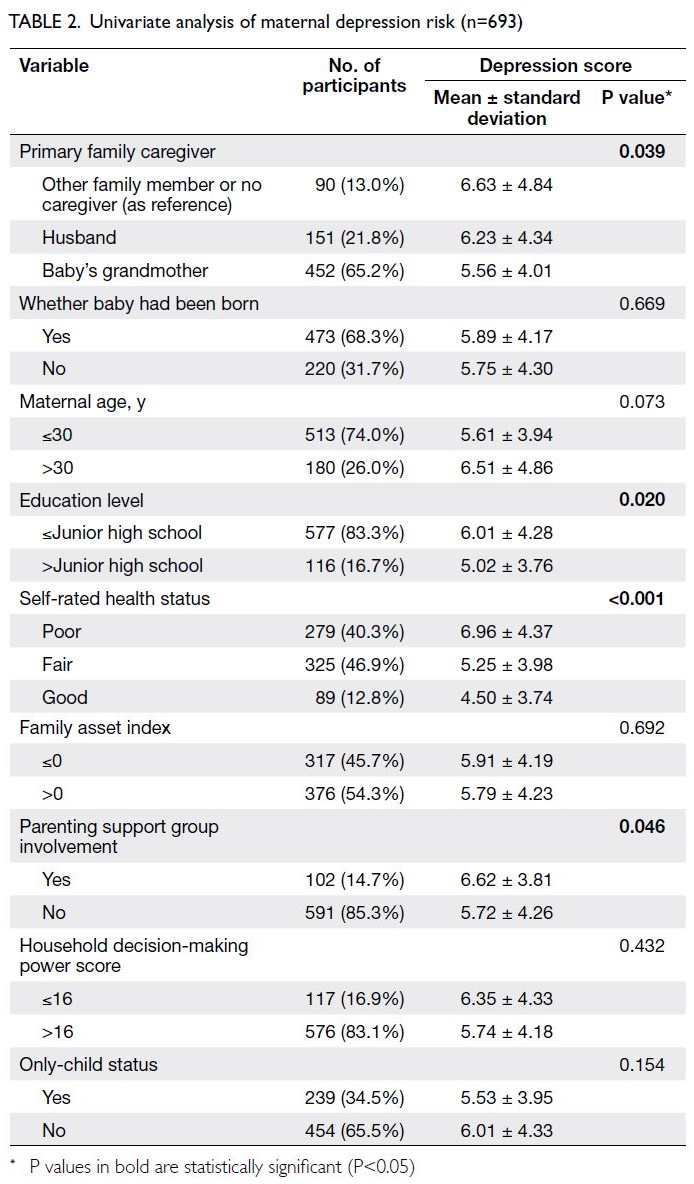Image resolution: width=694 pixels, height=1184 pixels.
Task: Click the footnote about bold P values
Action: pyautogui.click(x=214, y=1167)
